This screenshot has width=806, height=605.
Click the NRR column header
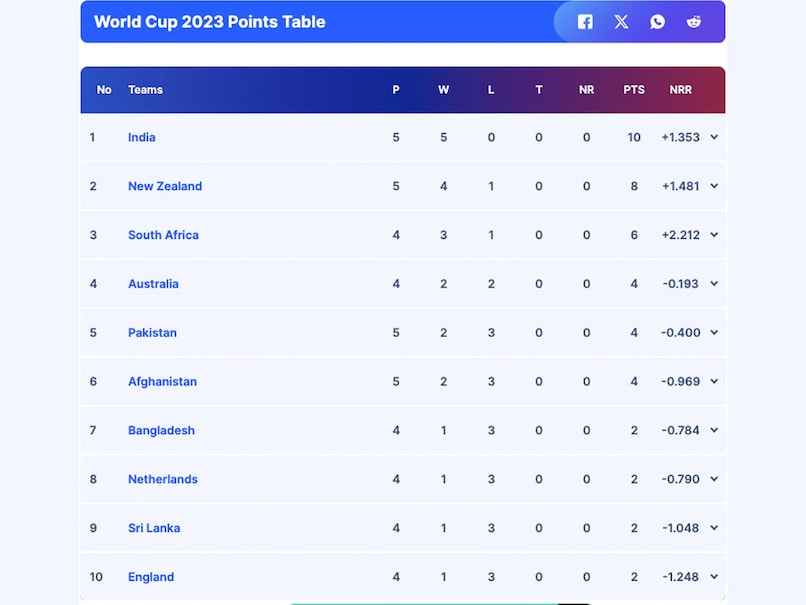(681, 90)
